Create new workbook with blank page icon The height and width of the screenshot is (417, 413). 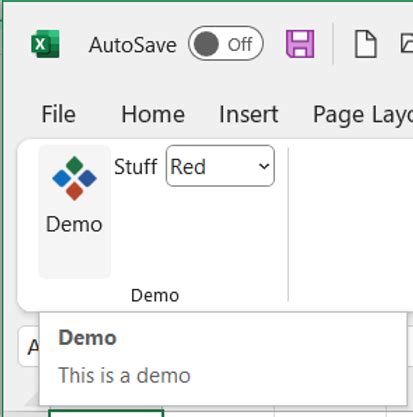point(365,44)
